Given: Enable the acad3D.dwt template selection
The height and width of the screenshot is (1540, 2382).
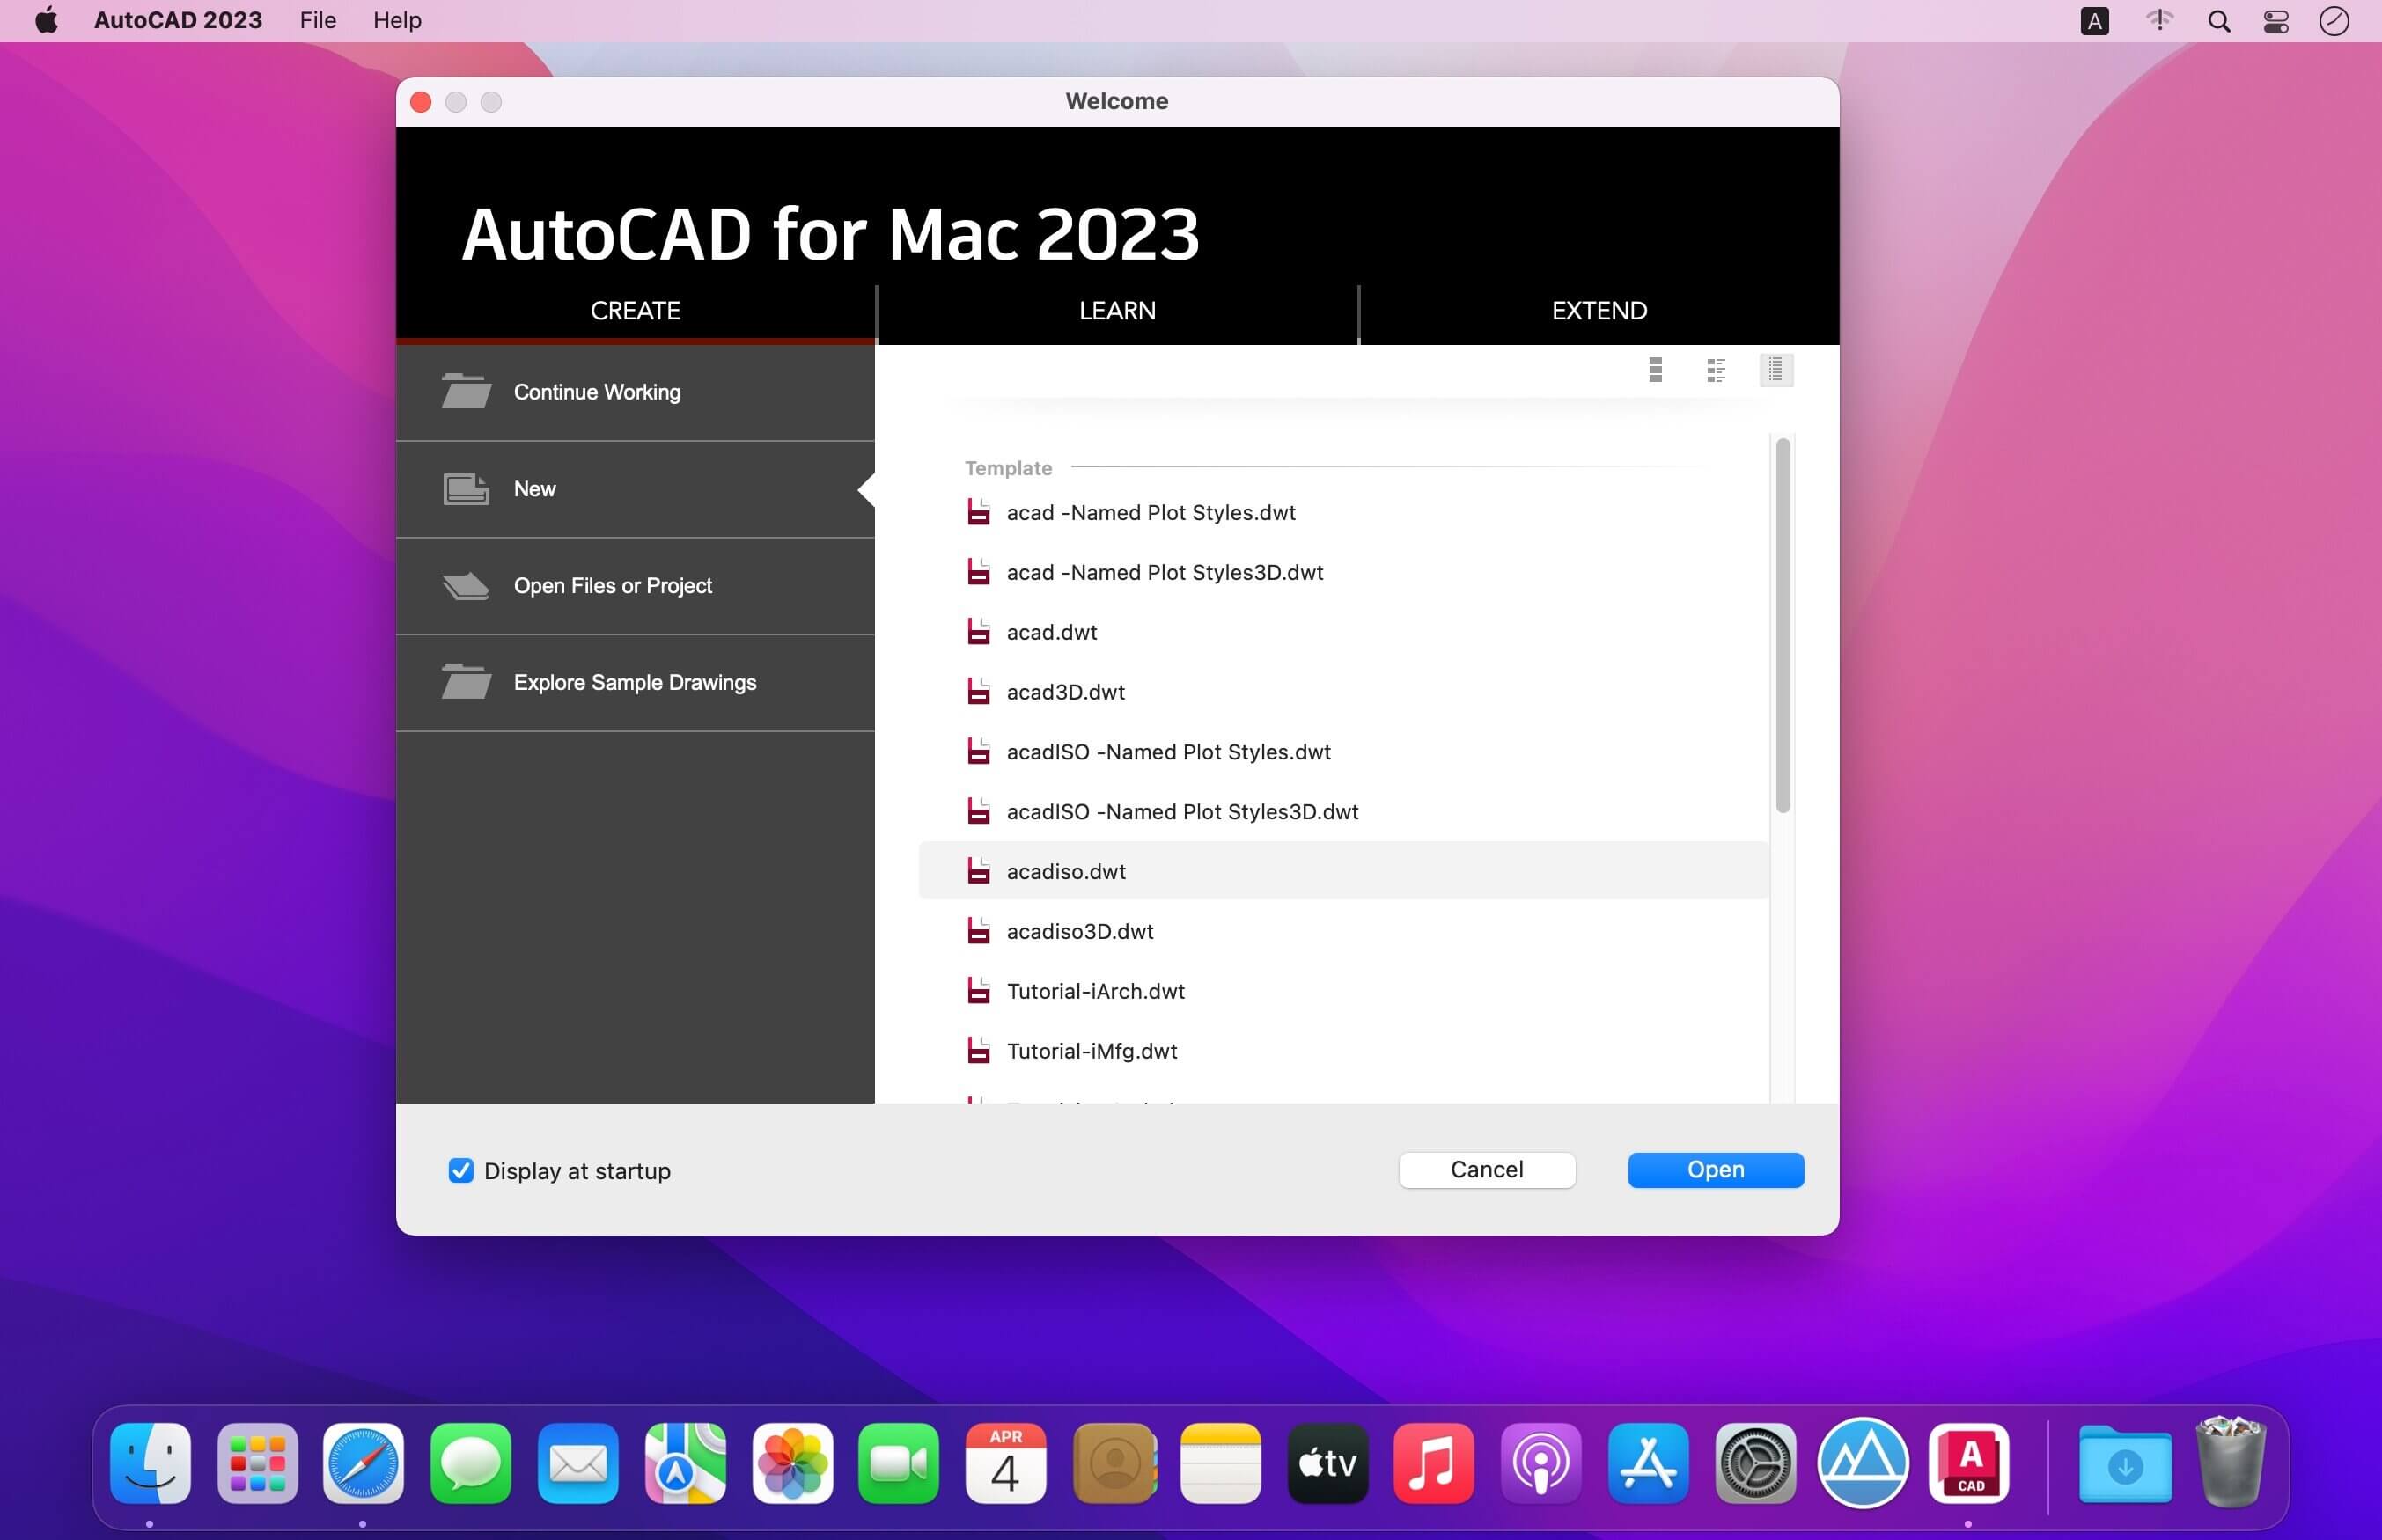Looking at the screenshot, I should tap(1066, 691).
